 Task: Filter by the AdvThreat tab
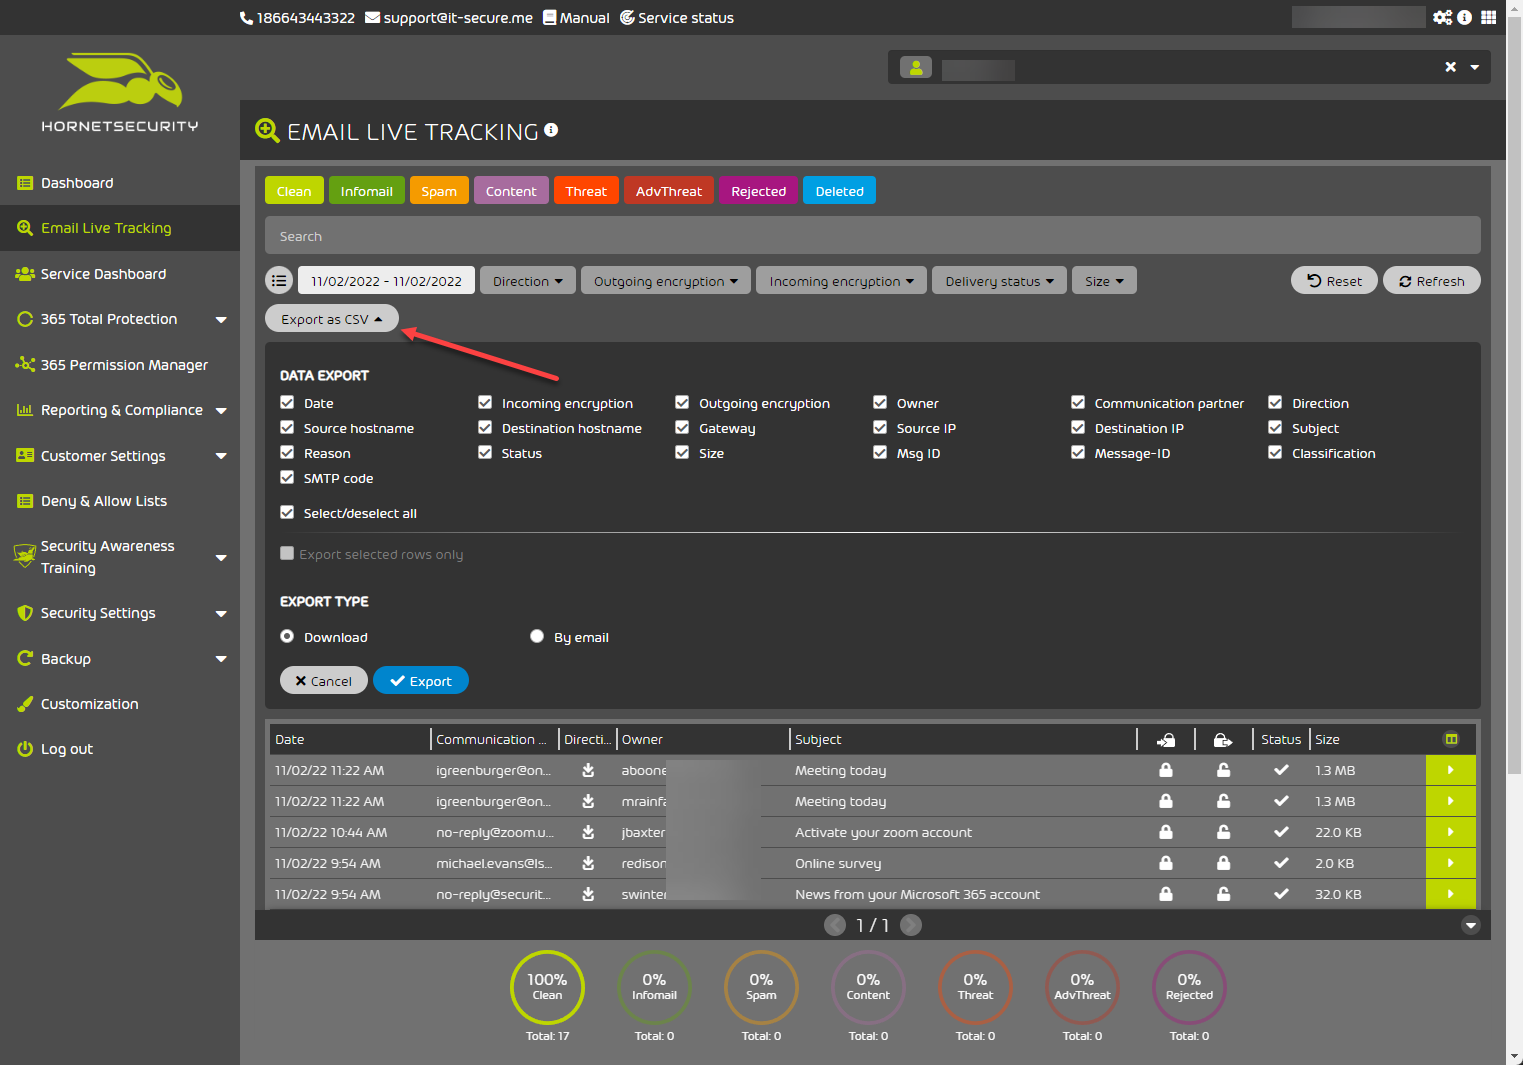669,190
